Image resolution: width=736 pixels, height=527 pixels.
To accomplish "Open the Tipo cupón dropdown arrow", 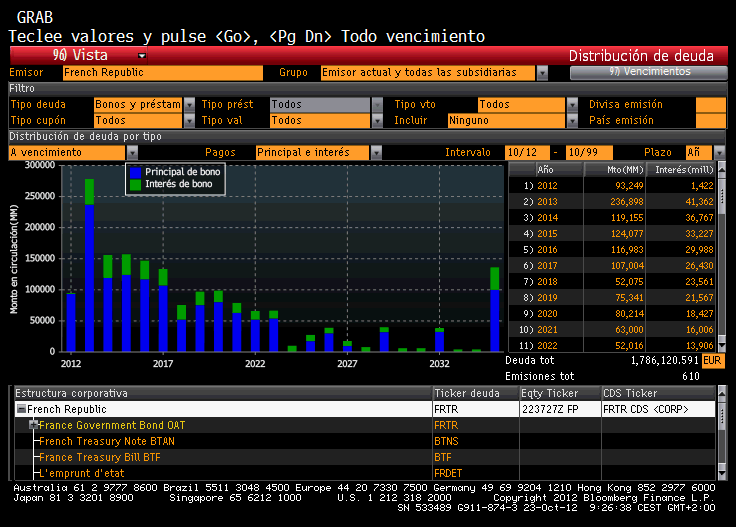I will point(189,120).
